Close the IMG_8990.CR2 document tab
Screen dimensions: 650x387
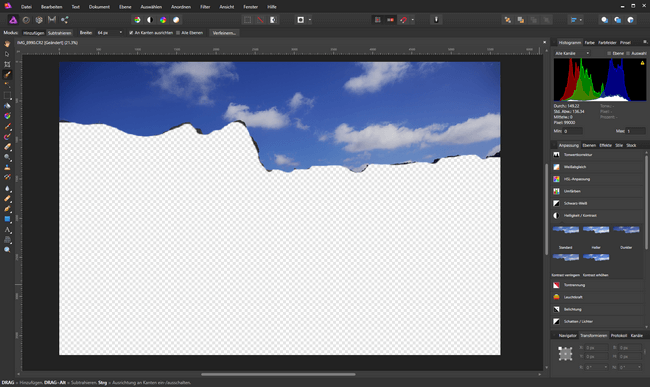pyautogui.click(x=544, y=42)
